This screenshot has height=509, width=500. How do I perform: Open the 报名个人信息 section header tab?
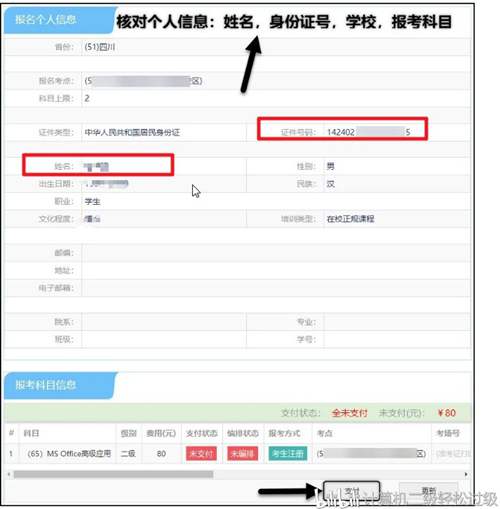coord(58,20)
